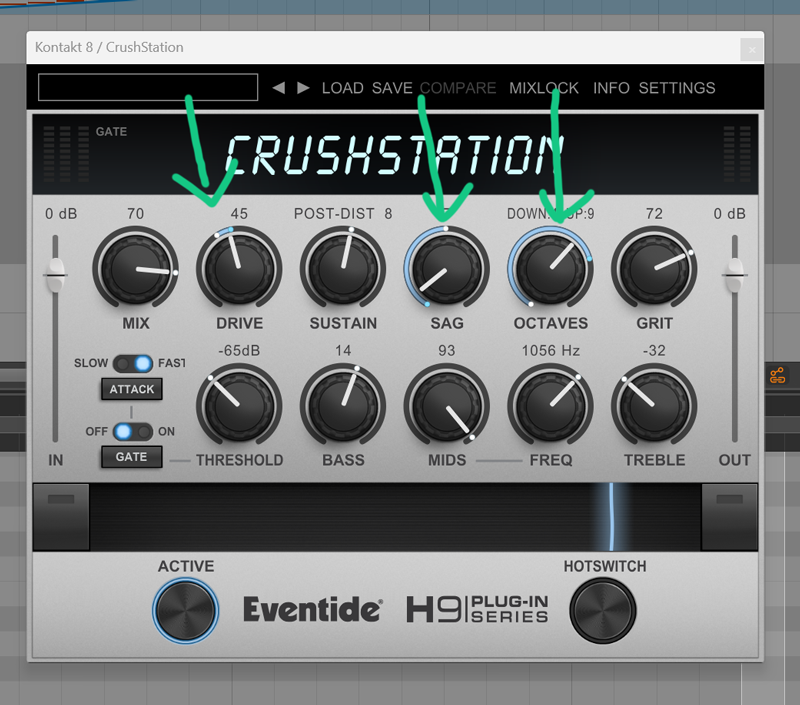This screenshot has width=800, height=705.
Task: Toggle MIXLOCK in the top bar
Action: click(x=544, y=88)
